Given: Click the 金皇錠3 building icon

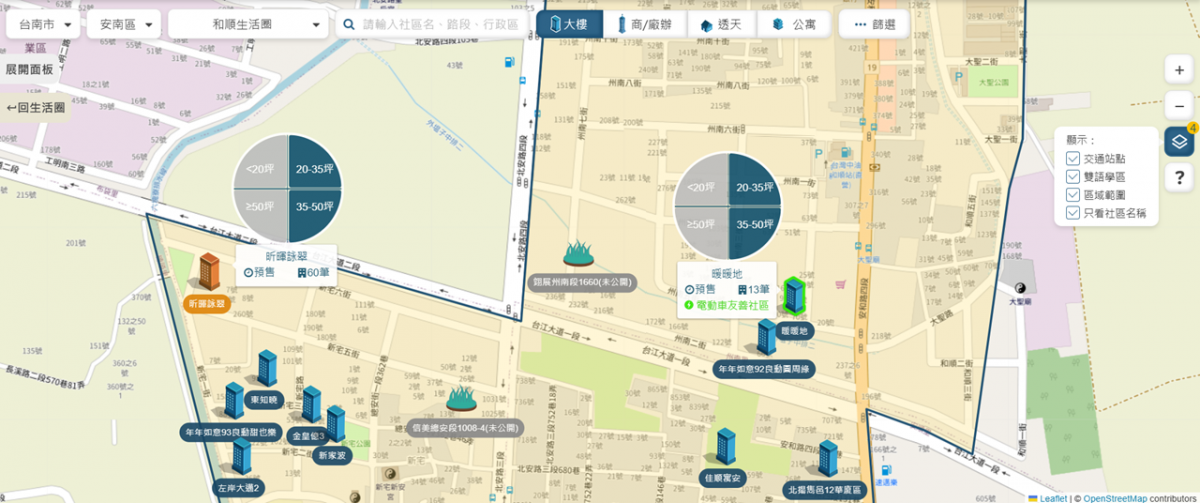Looking at the screenshot, I should tap(311, 404).
